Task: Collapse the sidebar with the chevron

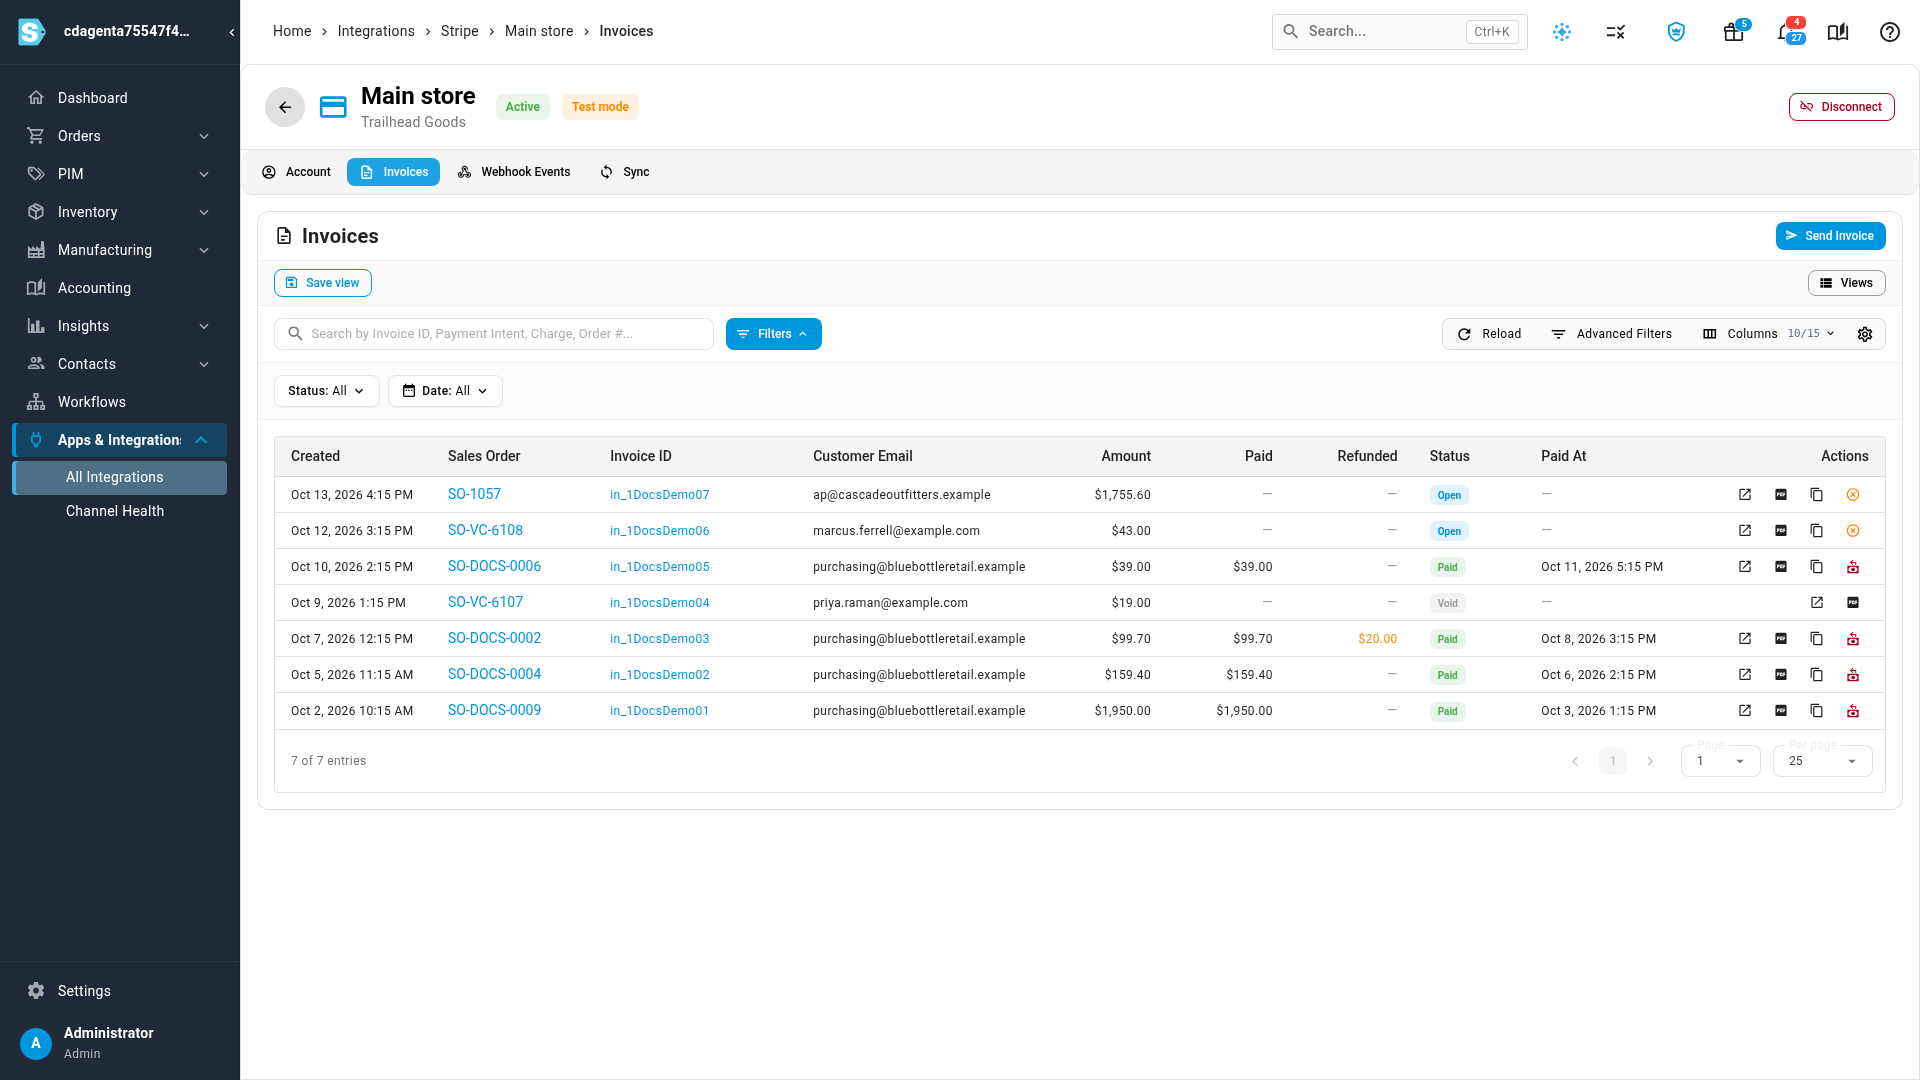Action: [x=232, y=32]
